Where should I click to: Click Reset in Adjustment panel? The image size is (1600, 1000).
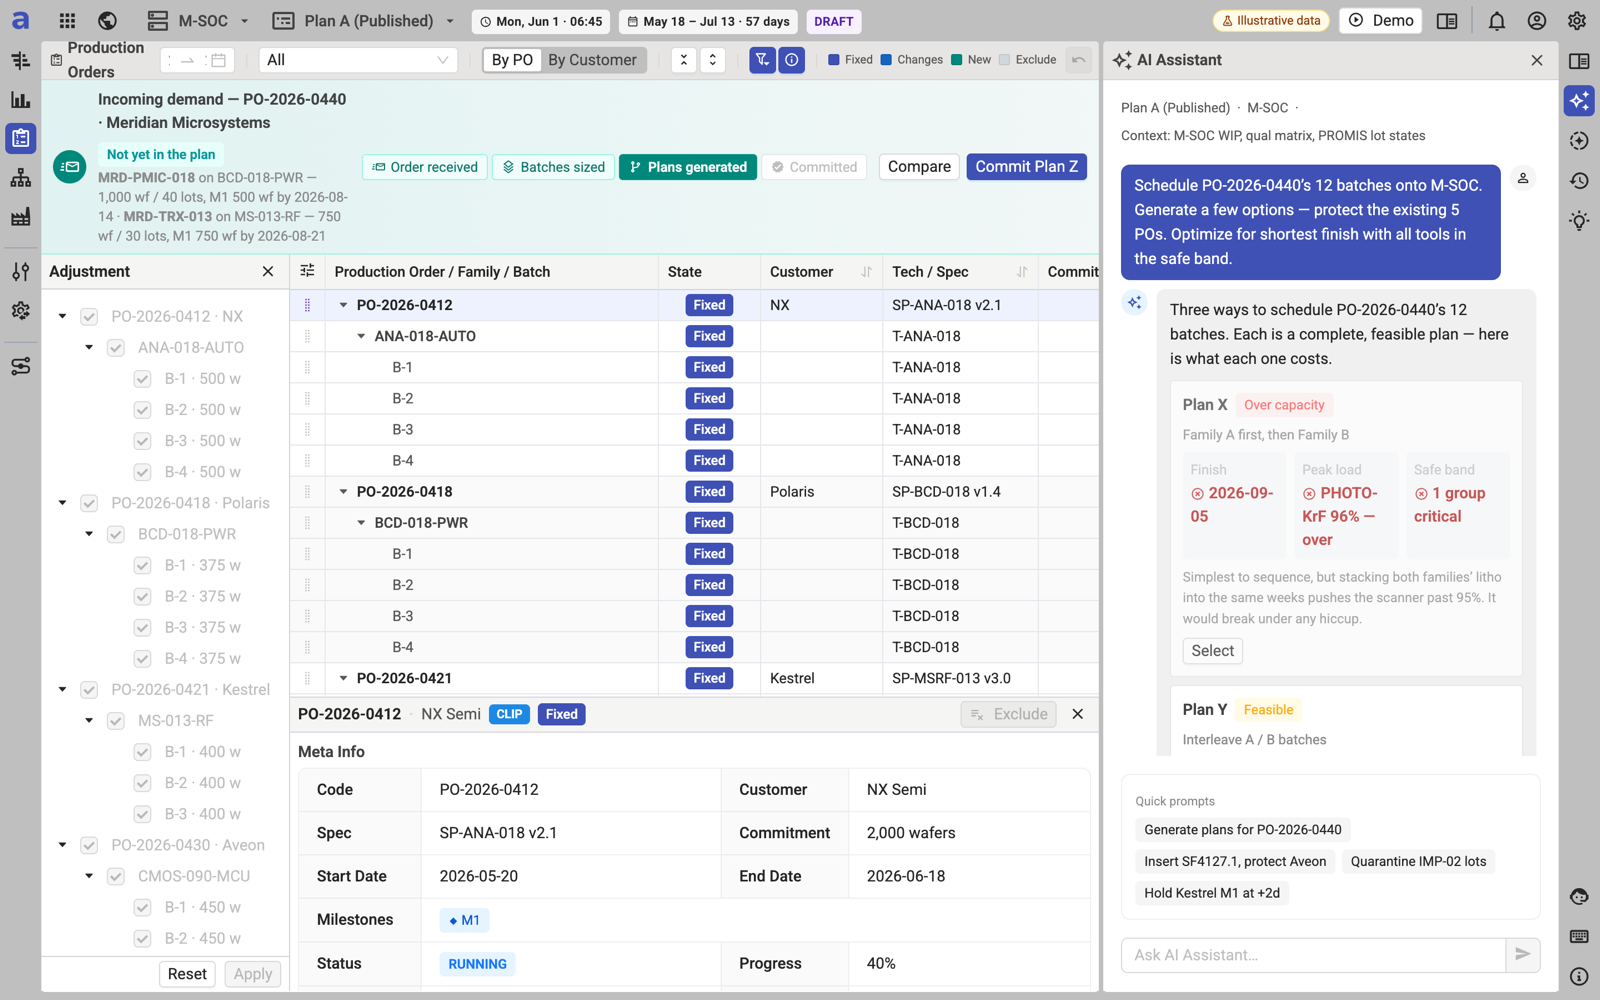[187, 974]
